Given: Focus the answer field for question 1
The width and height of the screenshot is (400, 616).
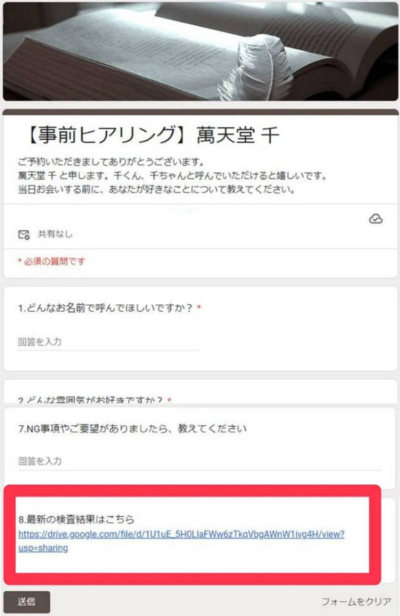Looking at the screenshot, I should click(x=109, y=342).
